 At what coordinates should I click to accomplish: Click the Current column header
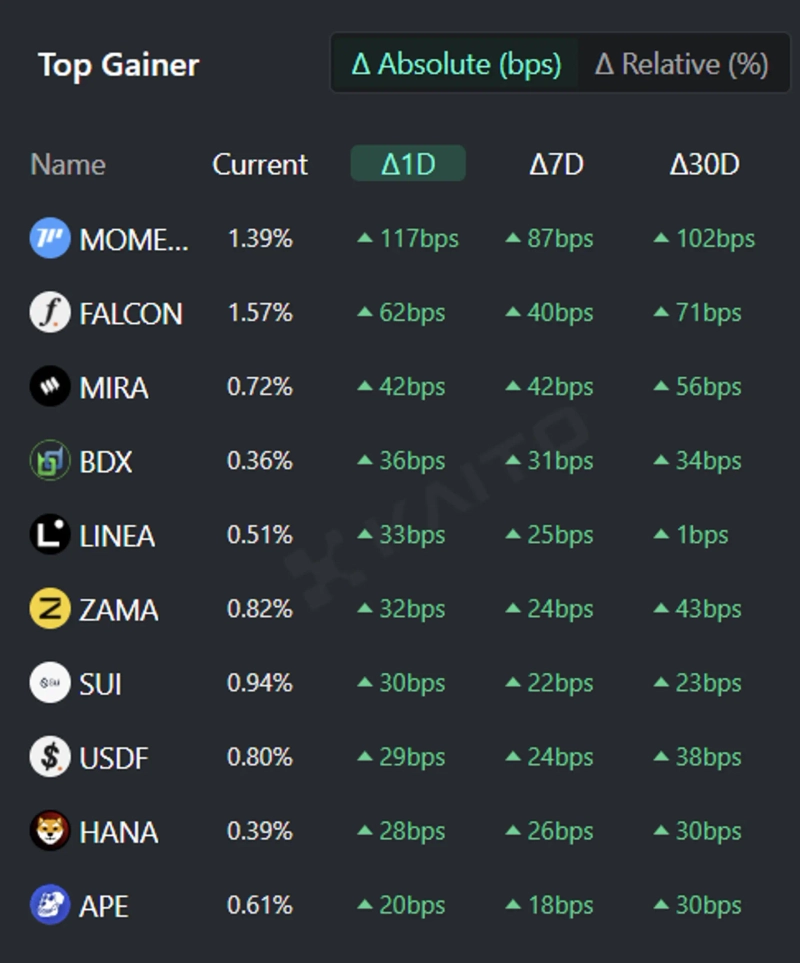pyautogui.click(x=260, y=165)
